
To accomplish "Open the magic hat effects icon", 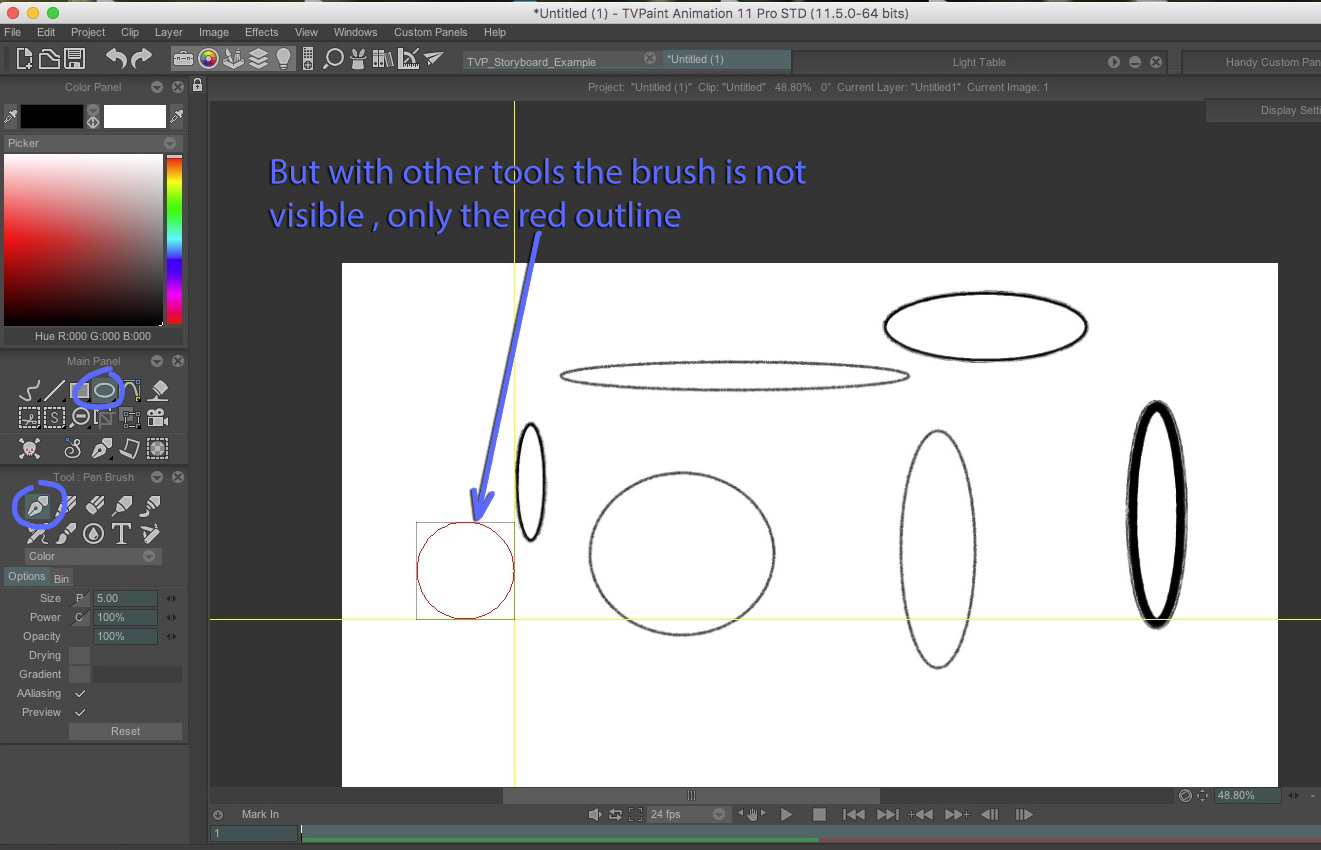I will (359, 59).
